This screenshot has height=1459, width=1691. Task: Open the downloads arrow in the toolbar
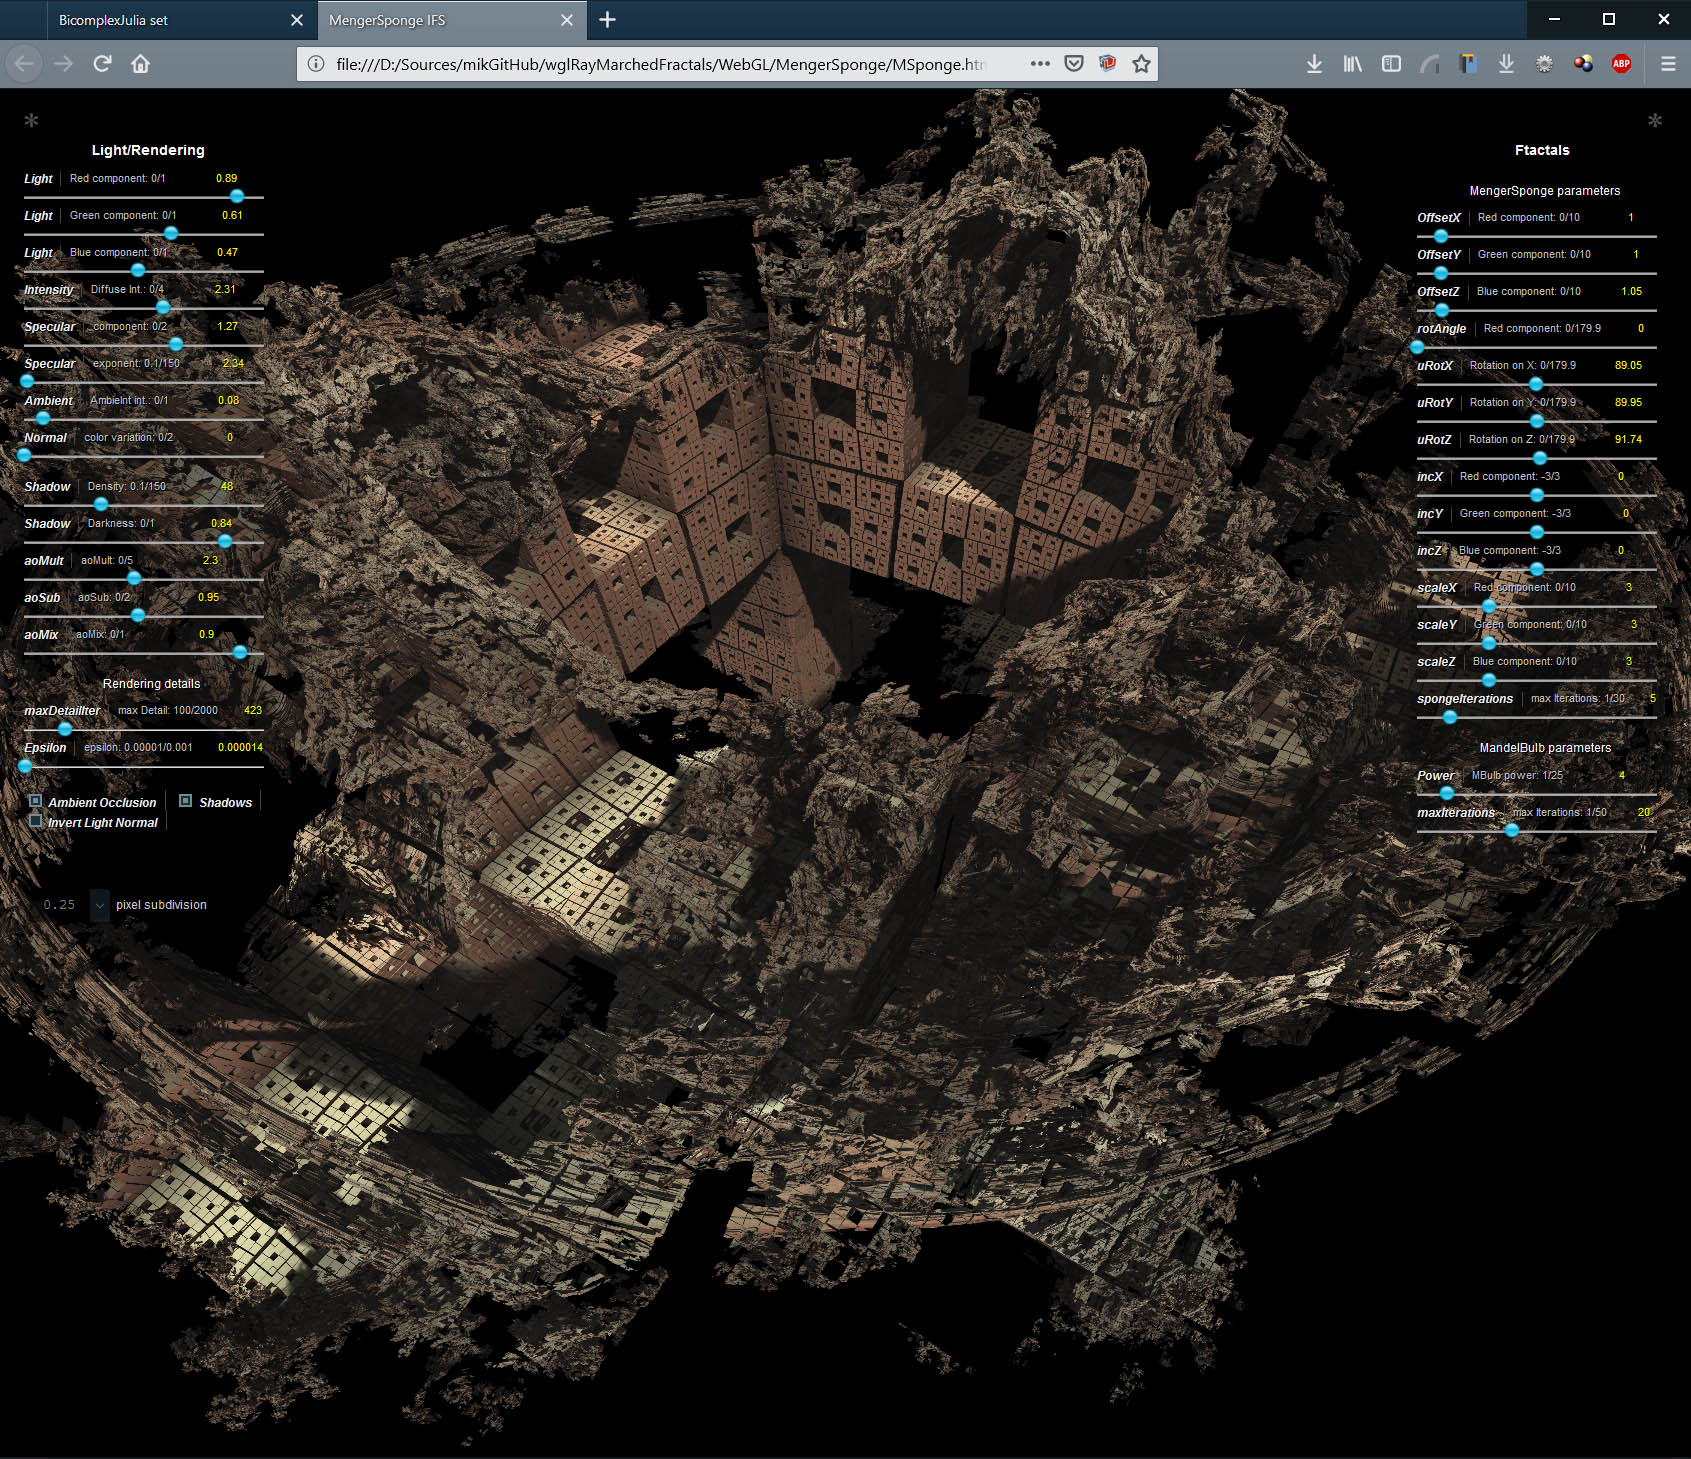[1314, 64]
